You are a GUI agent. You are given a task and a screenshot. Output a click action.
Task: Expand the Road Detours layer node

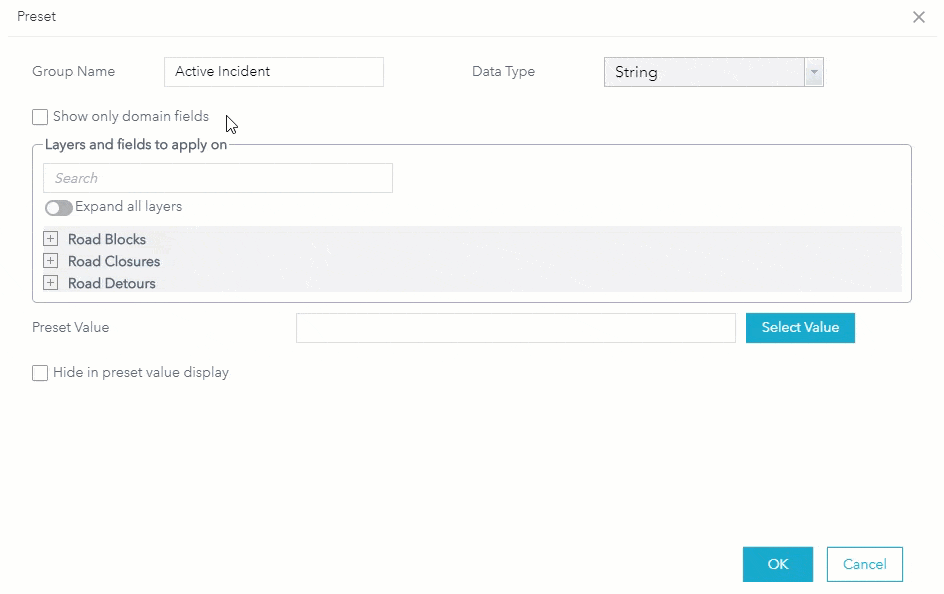(50, 283)
